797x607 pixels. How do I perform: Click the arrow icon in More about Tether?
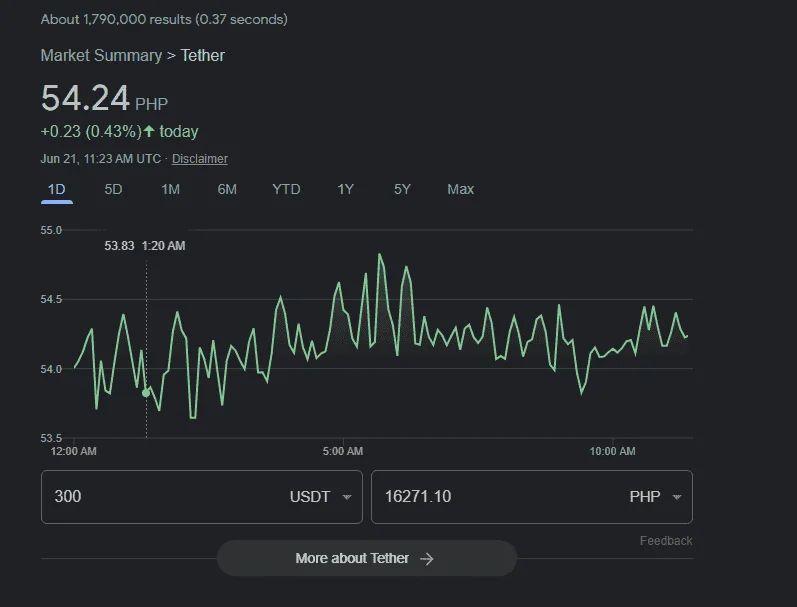click(x=426, y=559)
